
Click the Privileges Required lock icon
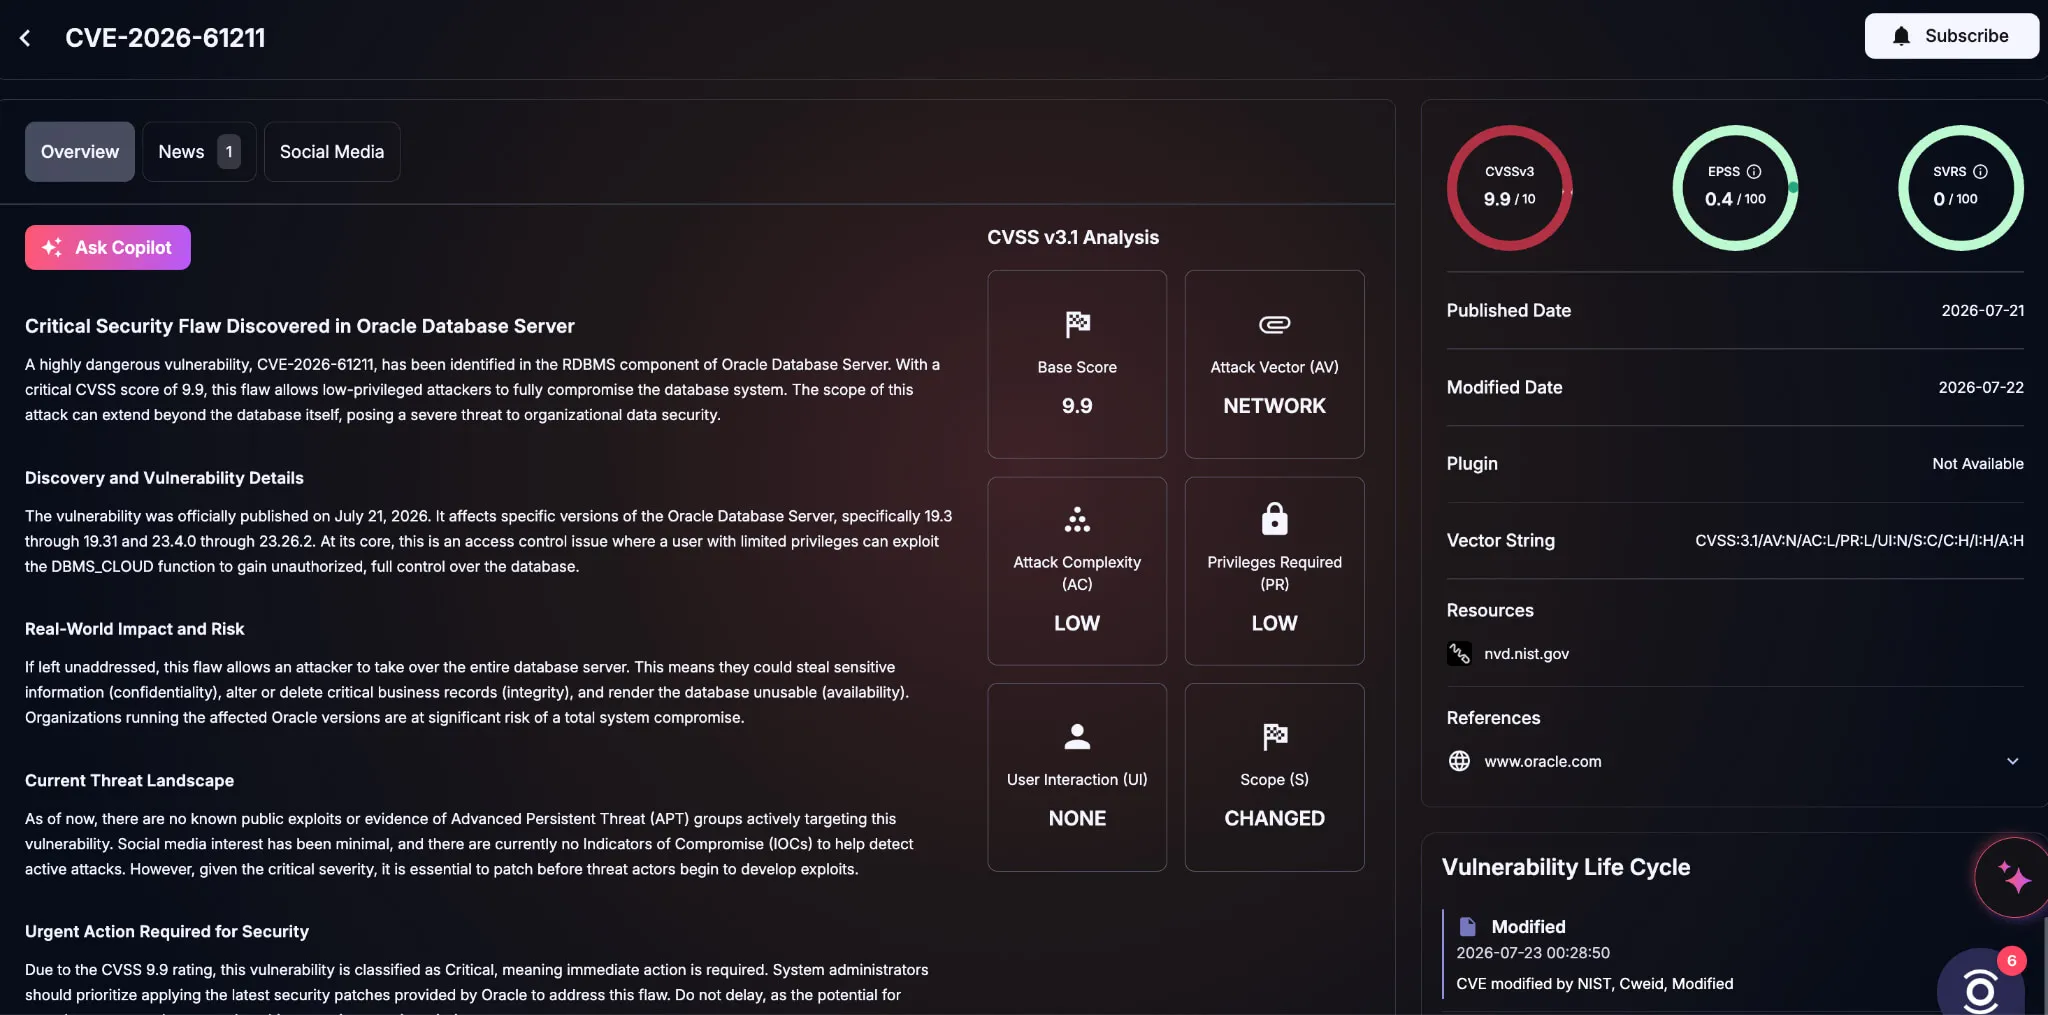point(1274,519)
